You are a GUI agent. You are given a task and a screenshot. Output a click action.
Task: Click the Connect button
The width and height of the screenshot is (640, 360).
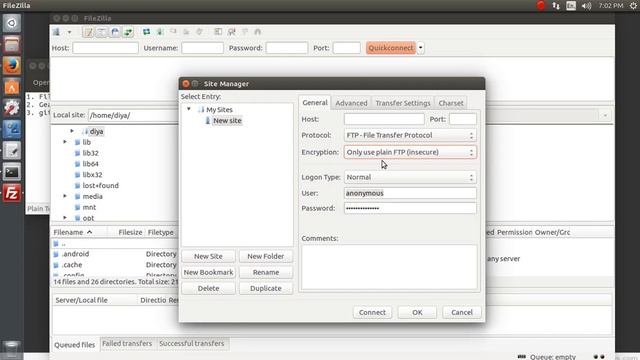[372, 312]
